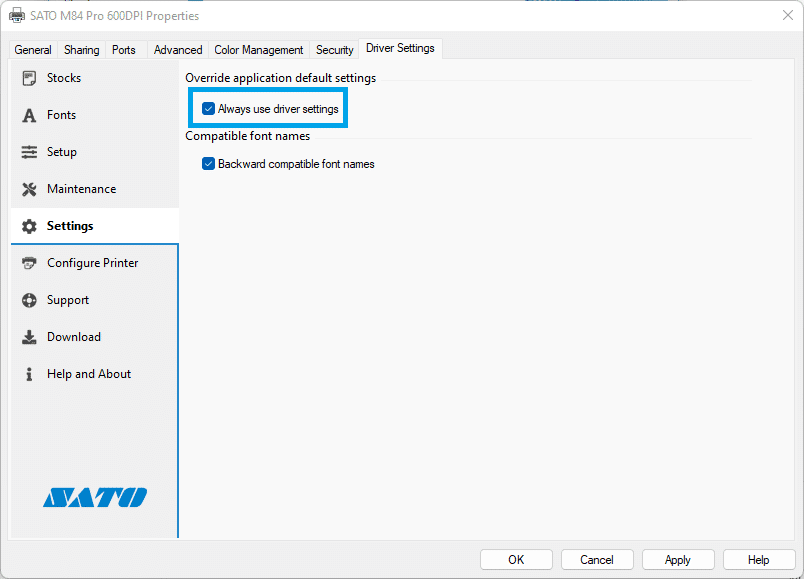Select the Help and About label
This screenshot has width=804, height=579.
pyautogui.click(x=89, y=374)
